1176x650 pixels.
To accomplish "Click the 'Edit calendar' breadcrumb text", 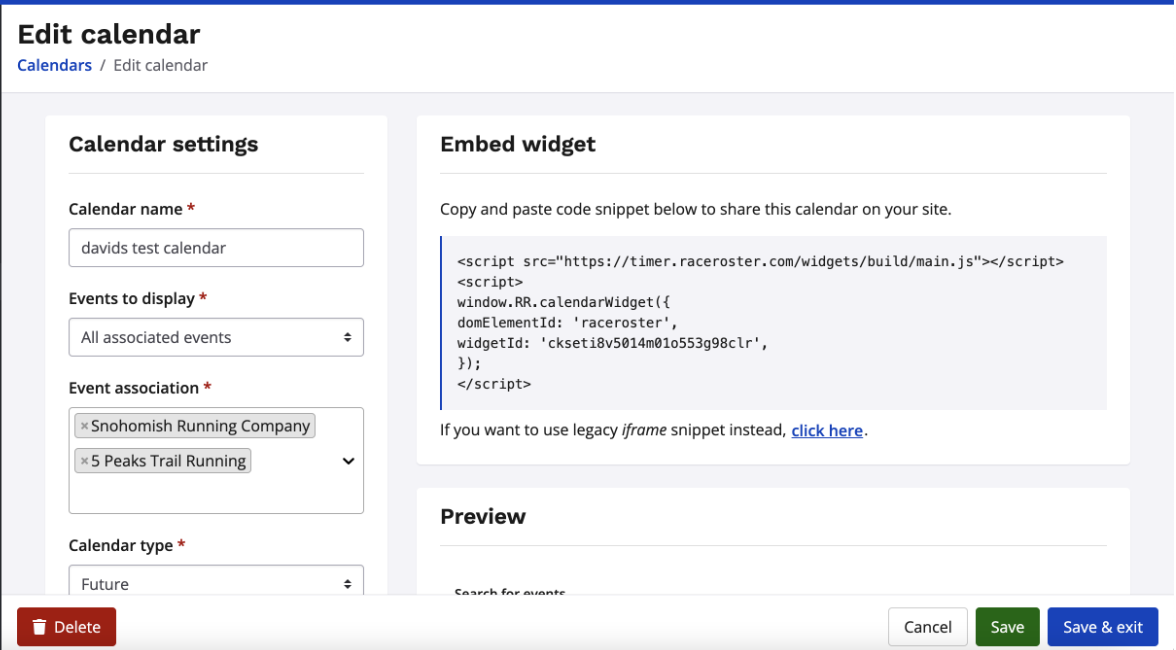I will [160, 65].
